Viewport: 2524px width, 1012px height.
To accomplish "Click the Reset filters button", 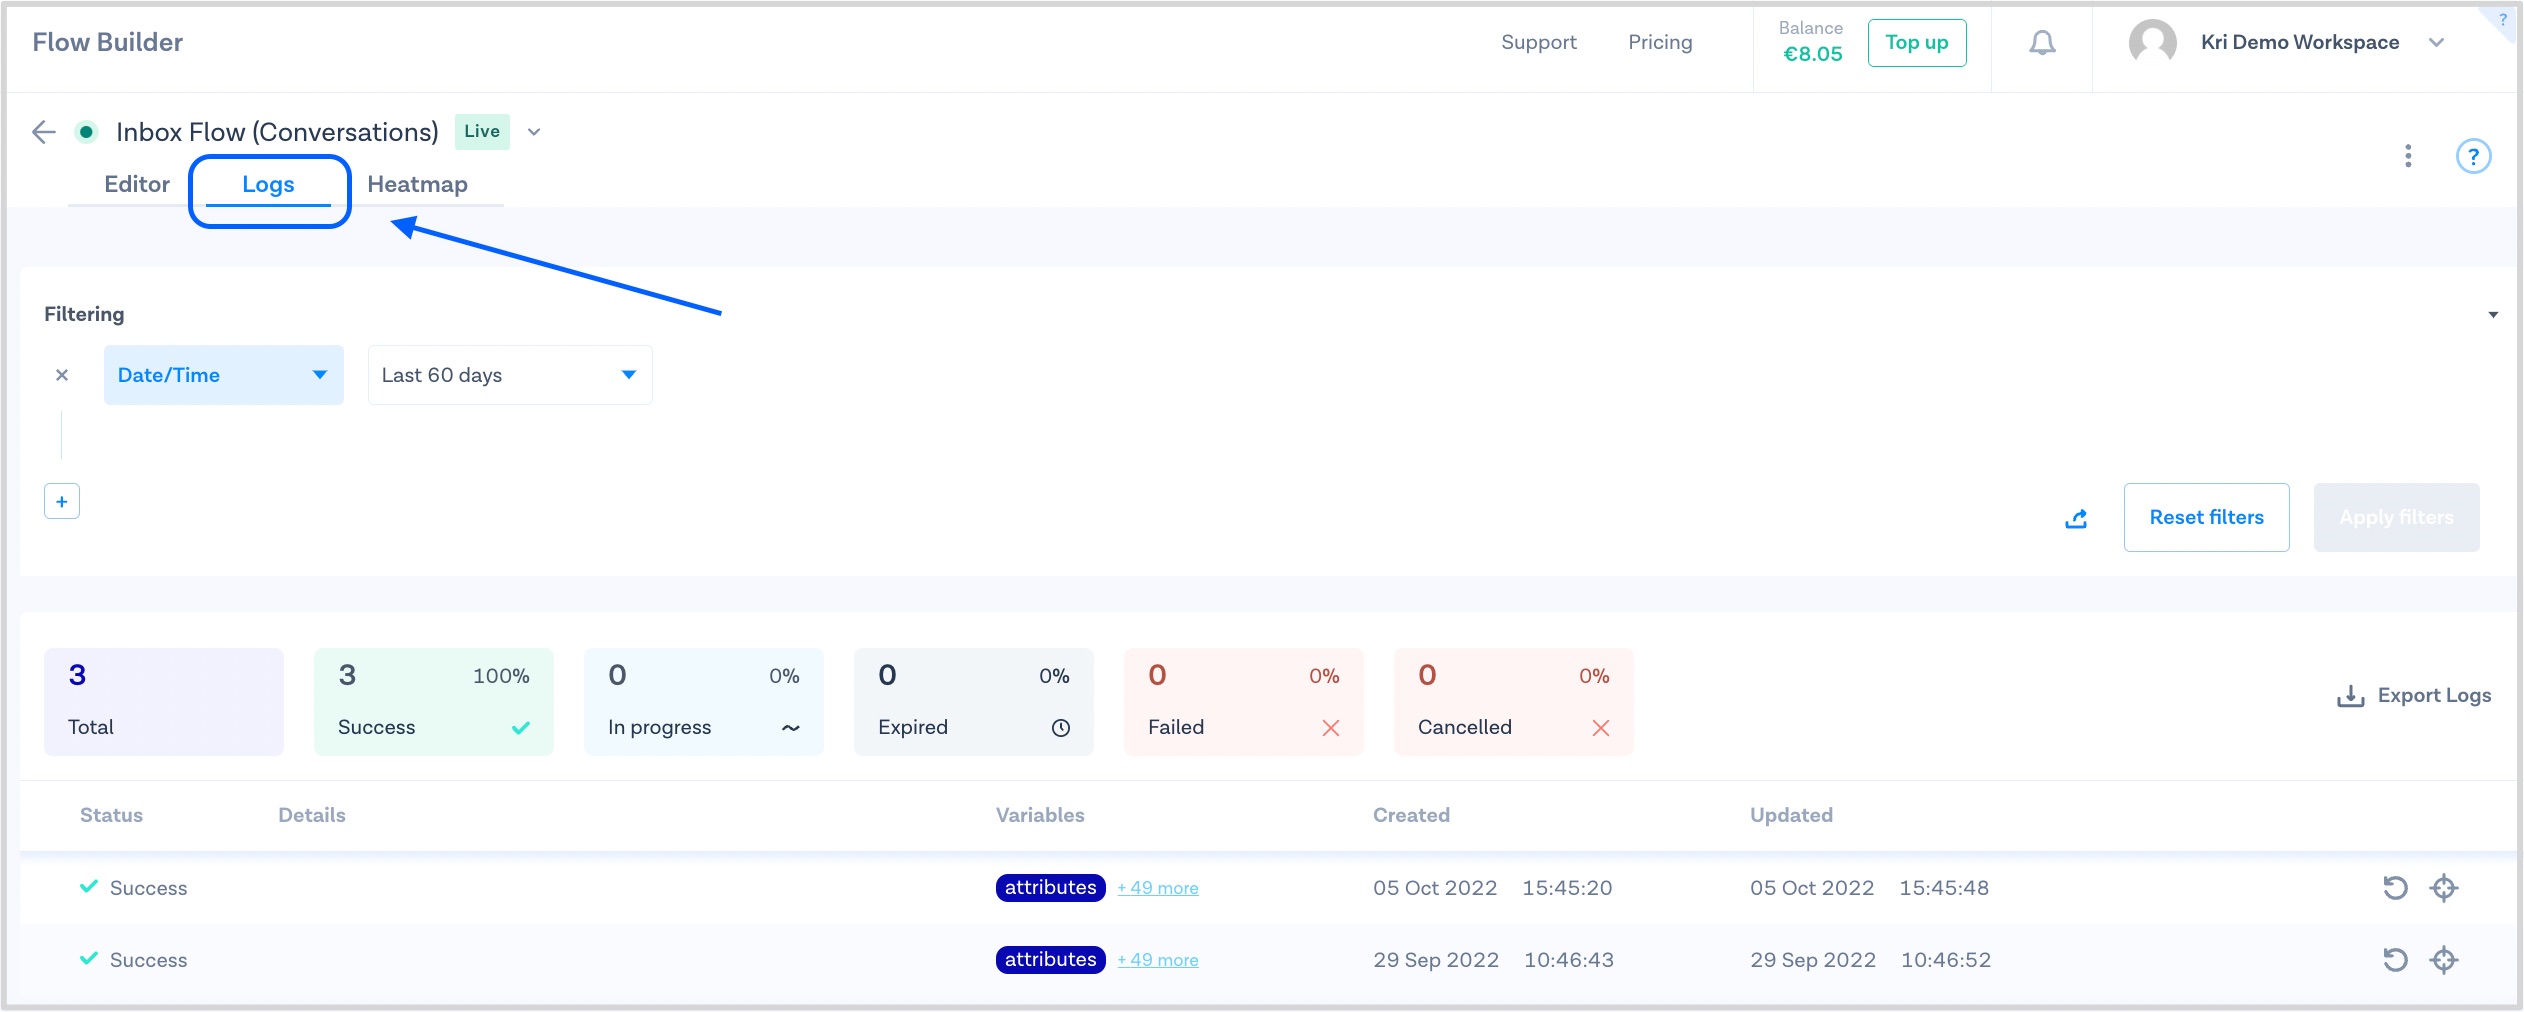I will pos(2206,518).
